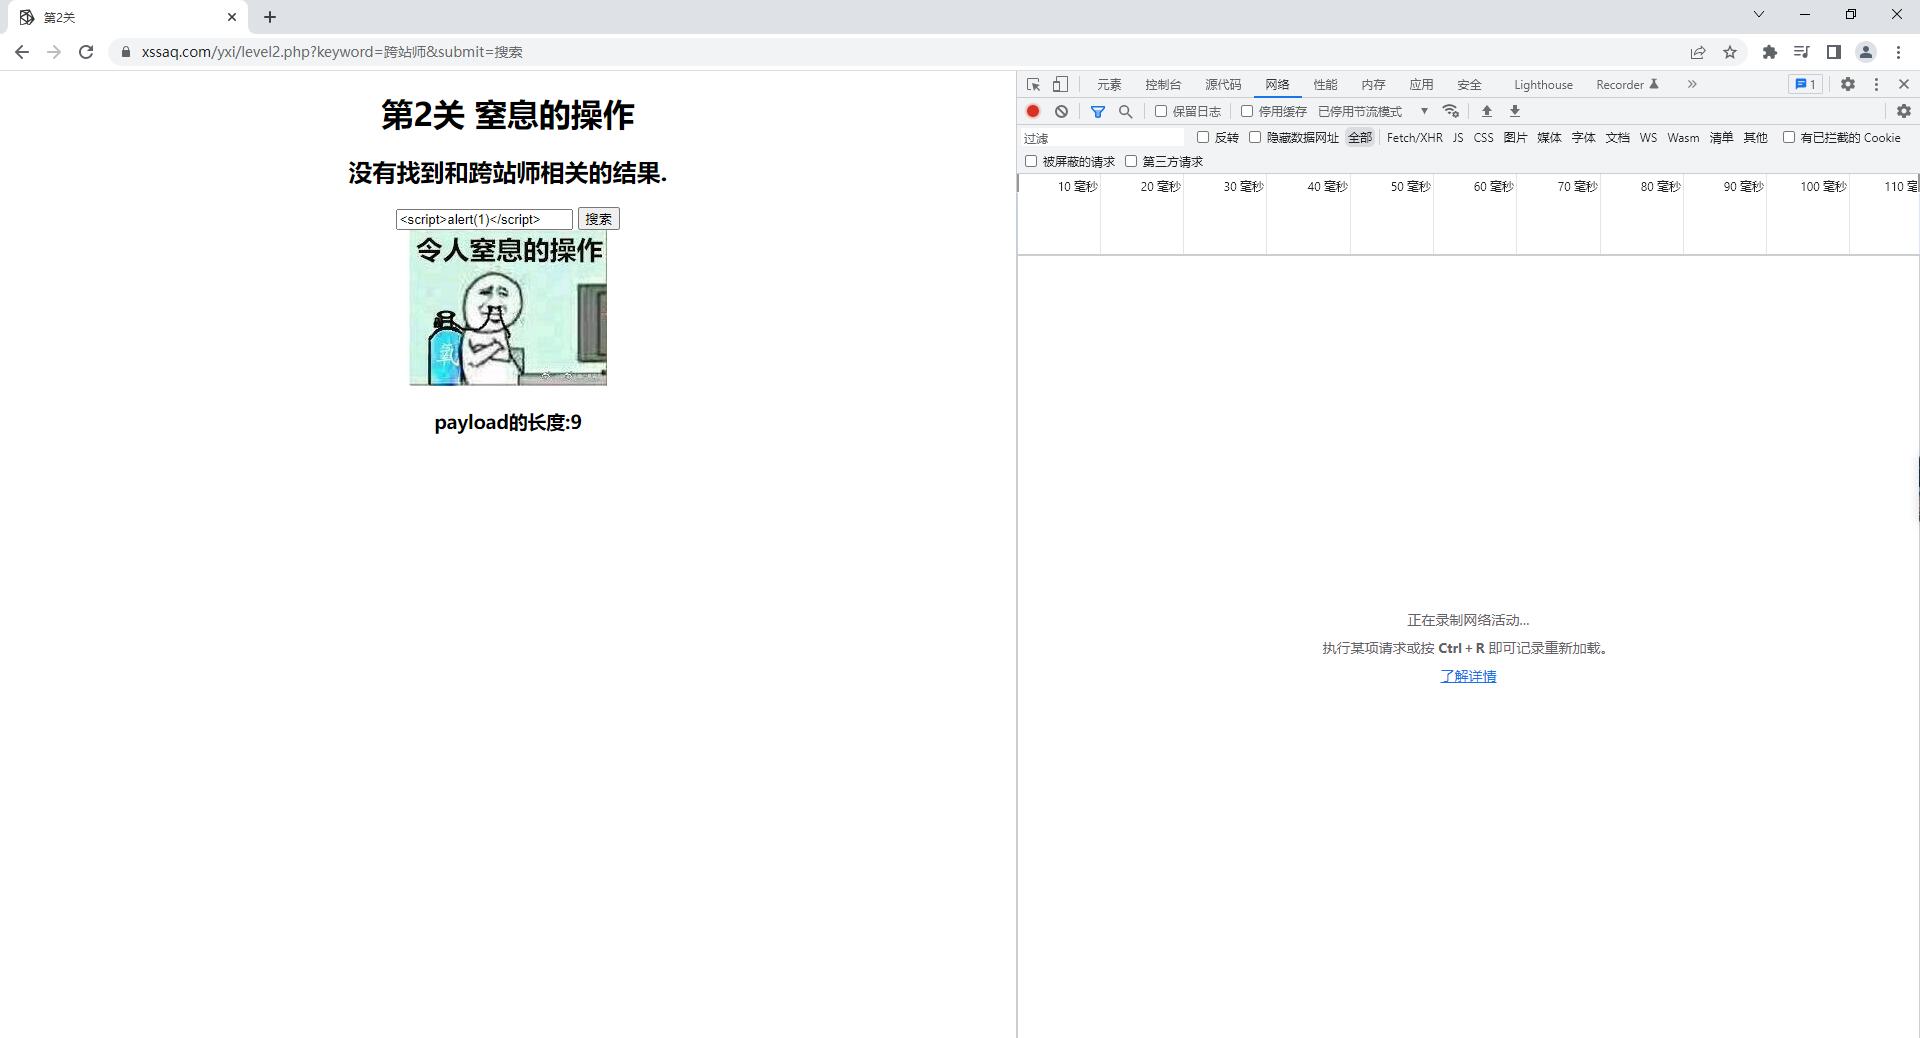Go forward to the next page

tap(54, 52)
